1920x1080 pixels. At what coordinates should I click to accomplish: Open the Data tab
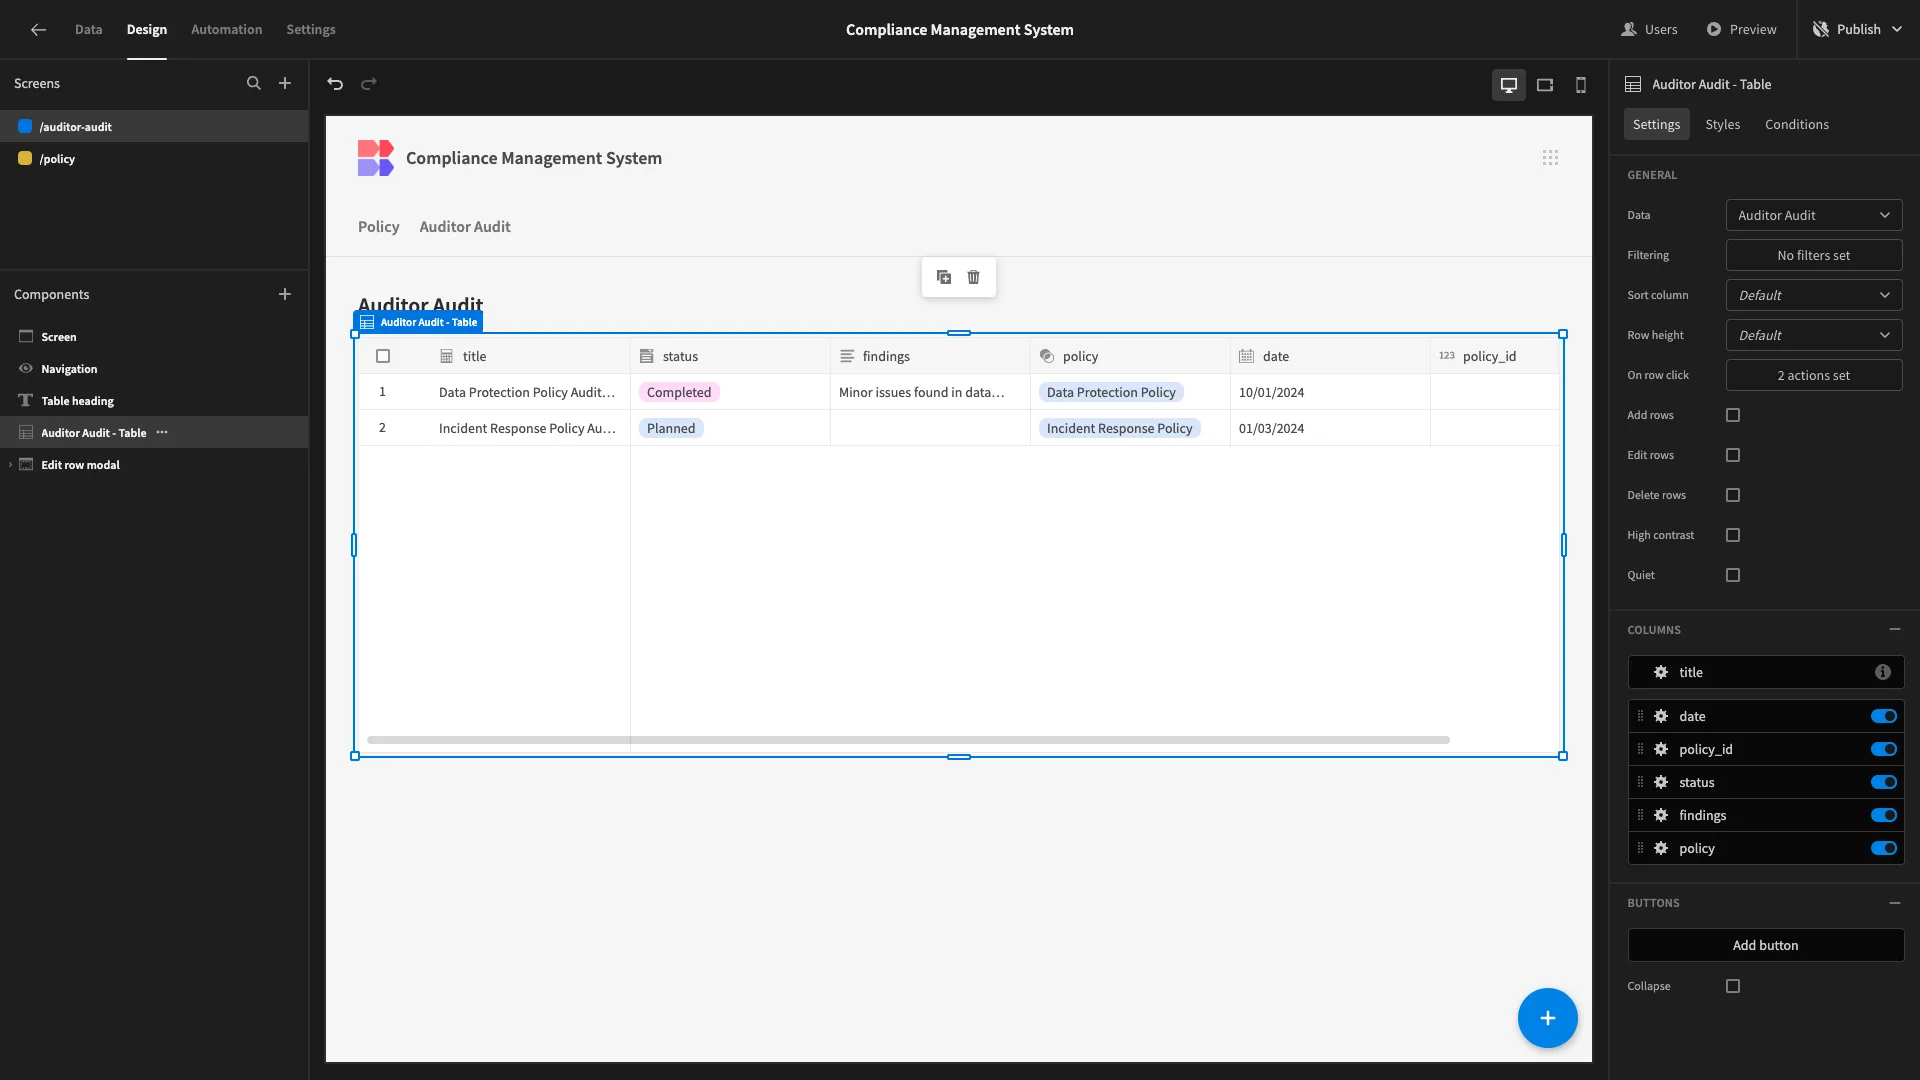click(88, 30)
